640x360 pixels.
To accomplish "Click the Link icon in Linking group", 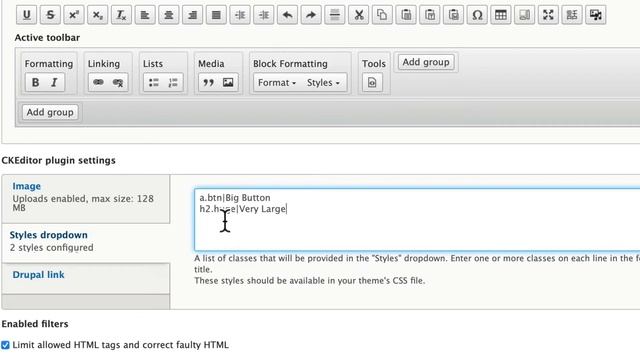I will (98, 82).
